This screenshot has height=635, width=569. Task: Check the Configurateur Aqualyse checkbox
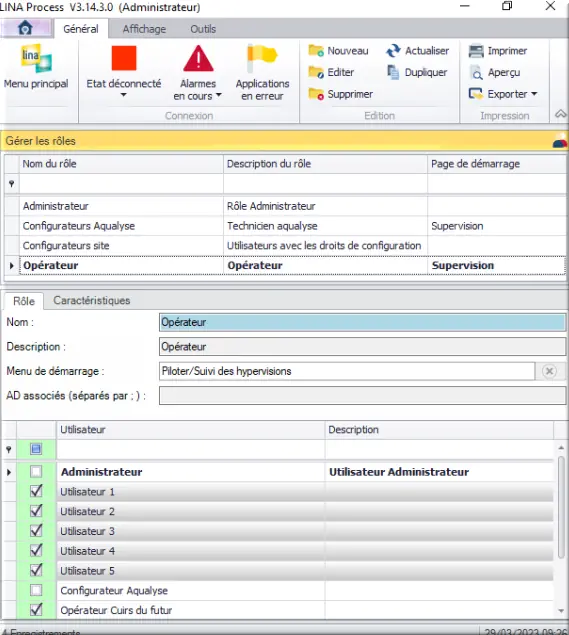click(36, 590)
